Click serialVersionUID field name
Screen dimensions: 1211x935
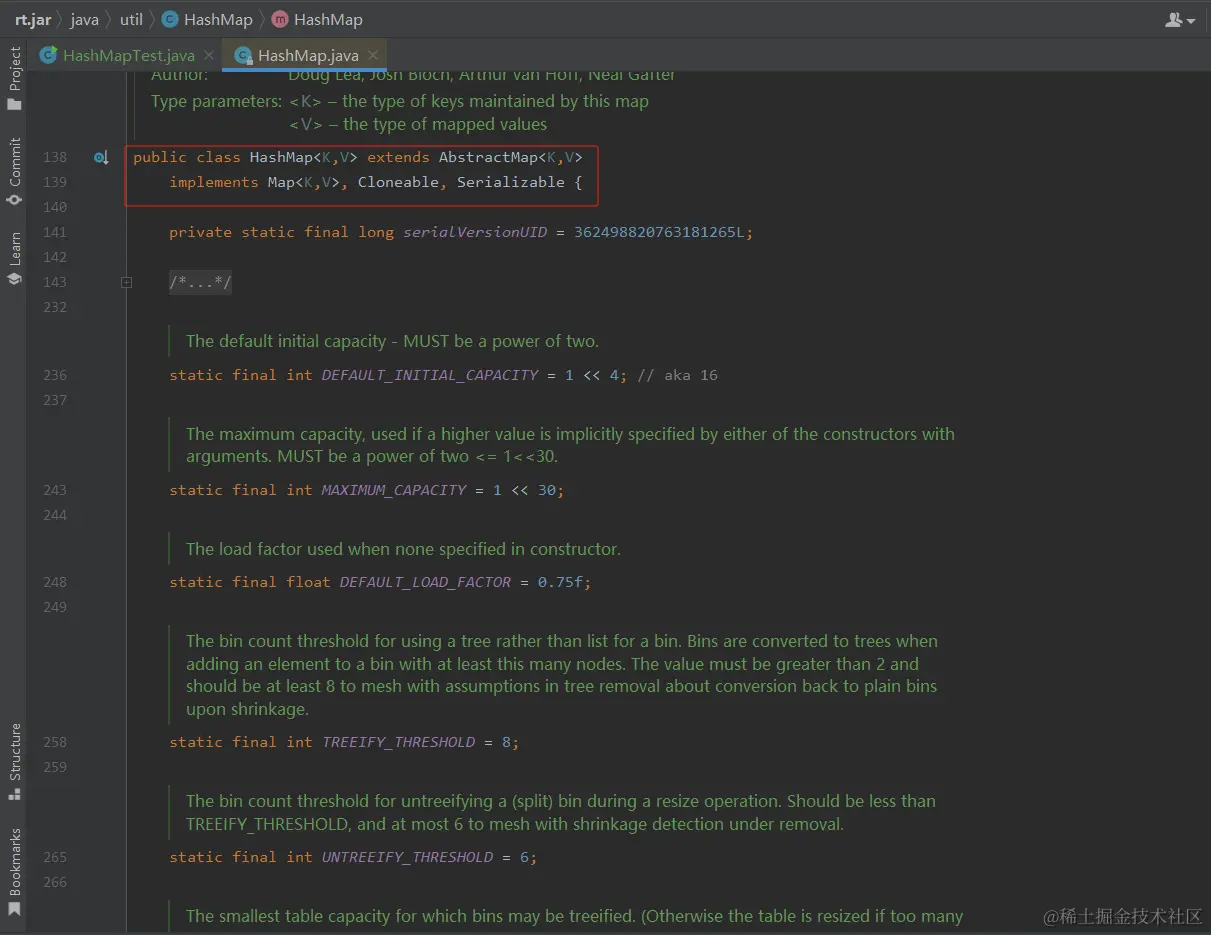(475, 232)
